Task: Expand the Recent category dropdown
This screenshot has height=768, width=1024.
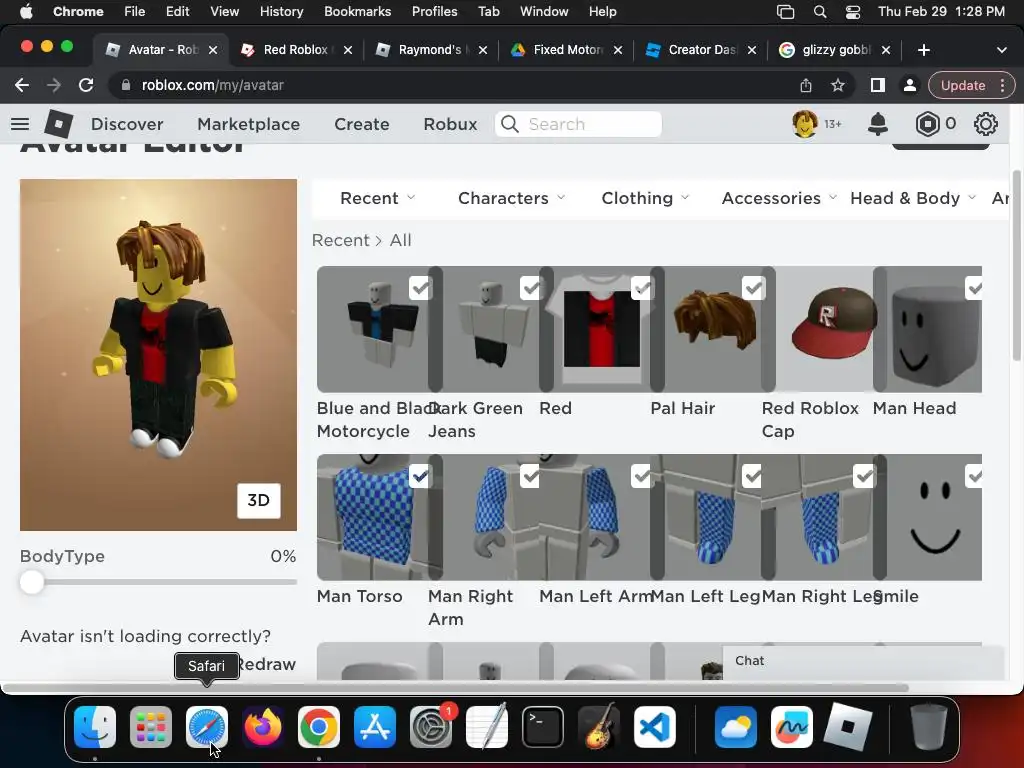Action: [x=377, y=198]
